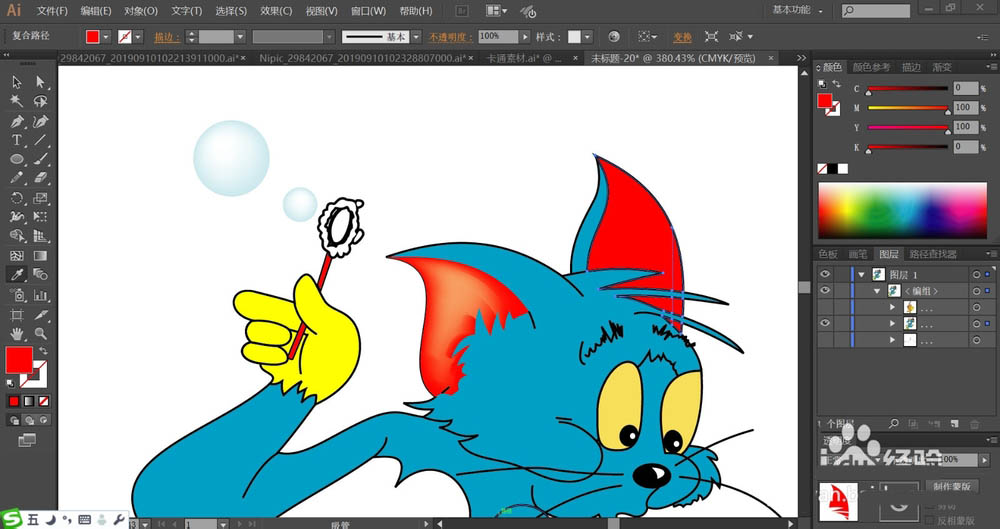Image resolution: width=1000 pixels, height=529 pixels.
Task: Open the 文件(F) menu
Action: (x=52, y=11)
